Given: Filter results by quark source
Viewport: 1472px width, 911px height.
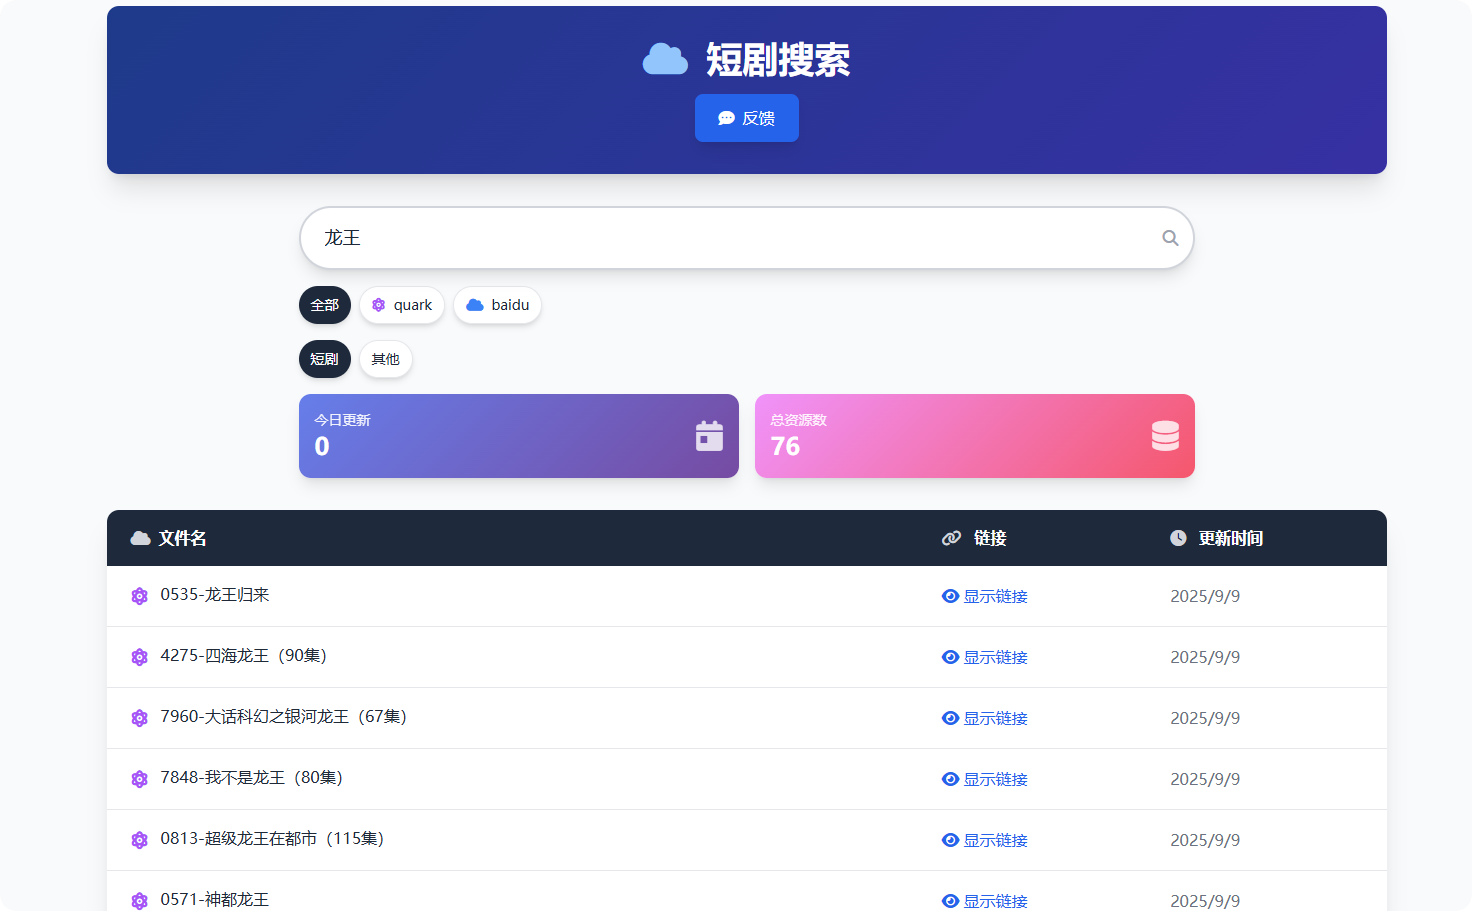Looking at the screenshot, I should coord(402,305).
